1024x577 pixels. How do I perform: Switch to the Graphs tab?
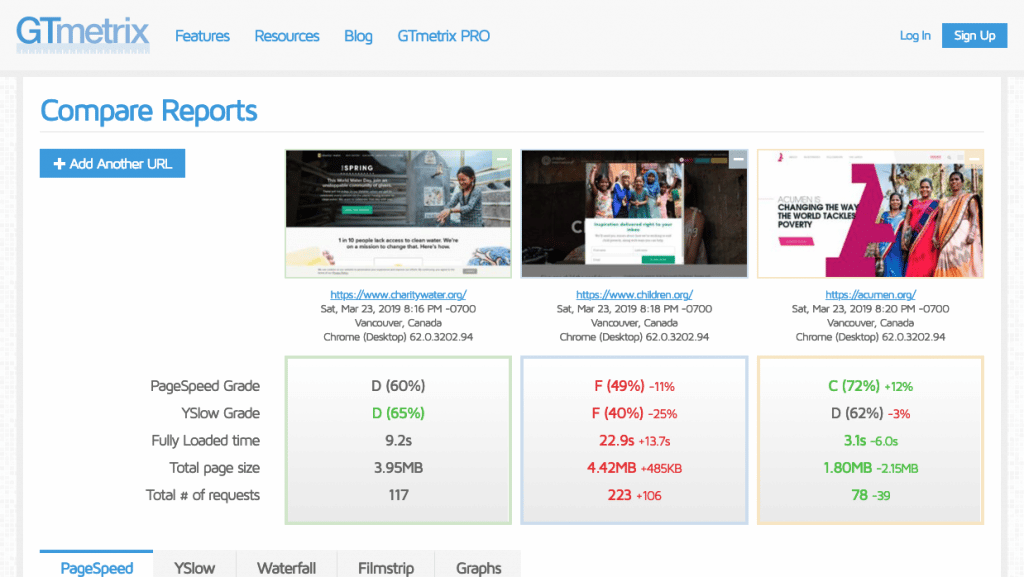click(479, 566)
